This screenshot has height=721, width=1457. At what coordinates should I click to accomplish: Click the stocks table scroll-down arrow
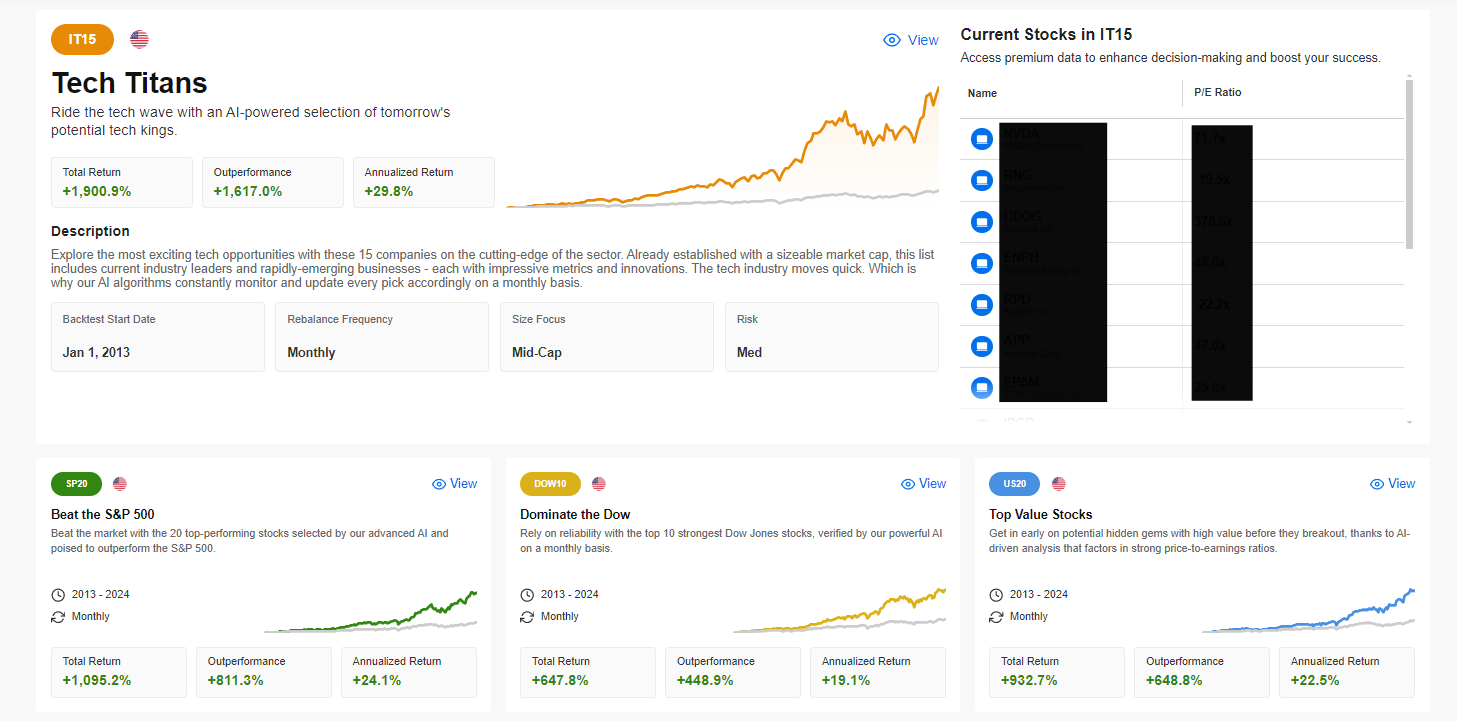coord(1409,423)
